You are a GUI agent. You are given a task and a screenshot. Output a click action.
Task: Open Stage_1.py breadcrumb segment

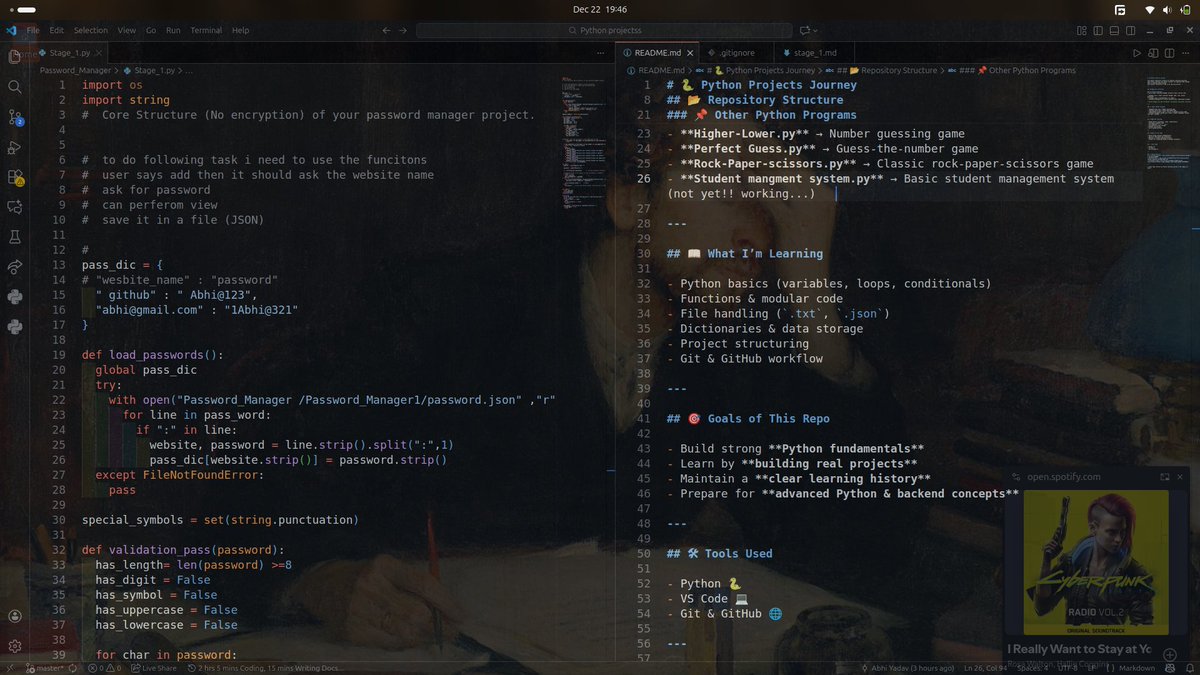[149, 71]
